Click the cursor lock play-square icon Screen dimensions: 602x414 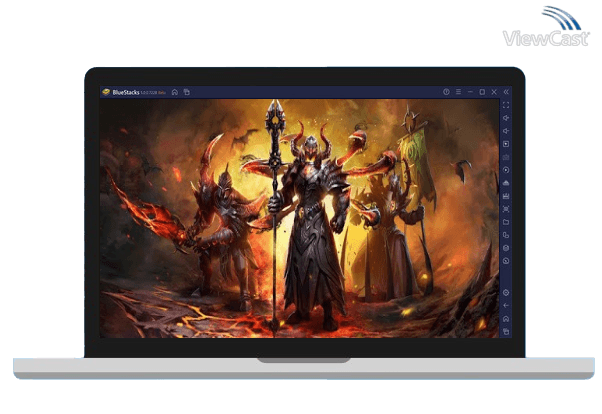[506, 144]
